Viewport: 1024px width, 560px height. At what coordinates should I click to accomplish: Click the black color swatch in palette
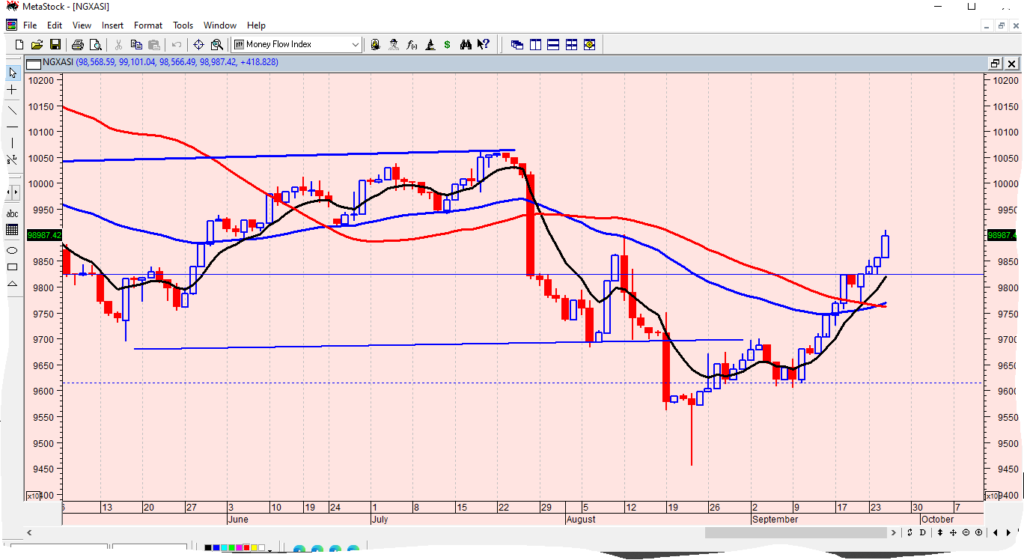[x=208, y=548]
